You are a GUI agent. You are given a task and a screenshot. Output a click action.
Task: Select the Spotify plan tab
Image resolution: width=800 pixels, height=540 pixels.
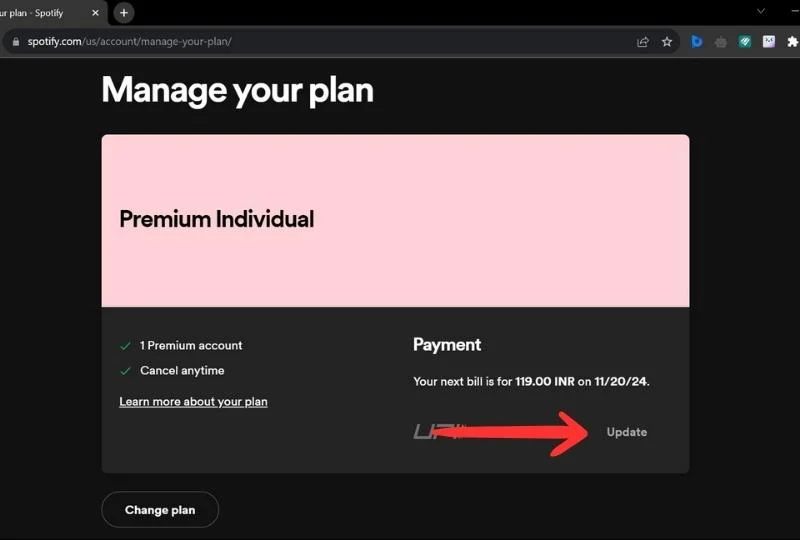(x=40, y=13)
